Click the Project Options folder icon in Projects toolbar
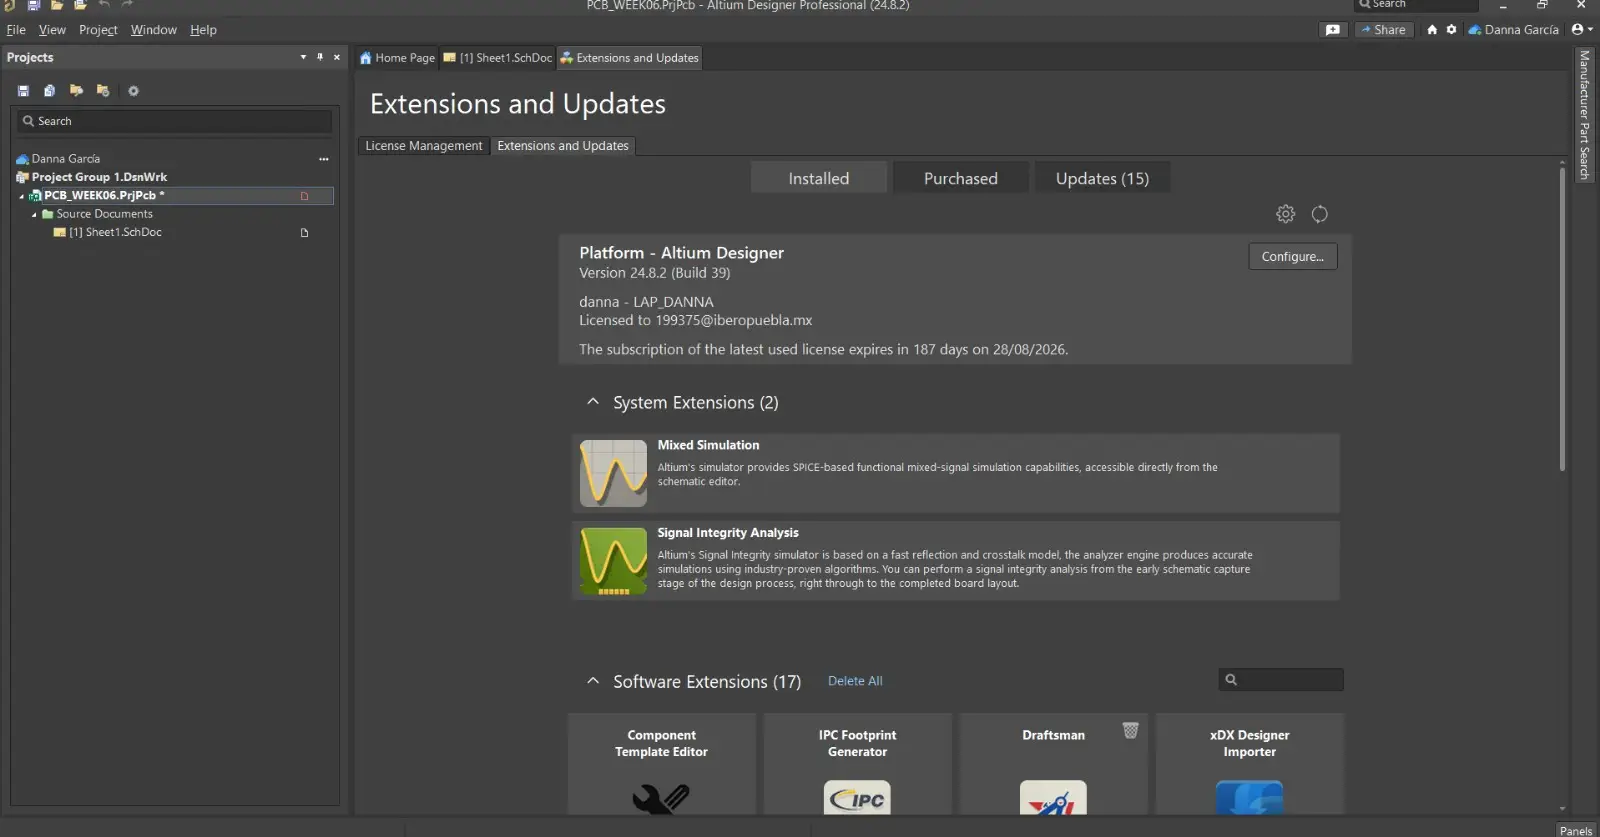The width and height of the screenshot is (1600, 837). coord(102,91)
